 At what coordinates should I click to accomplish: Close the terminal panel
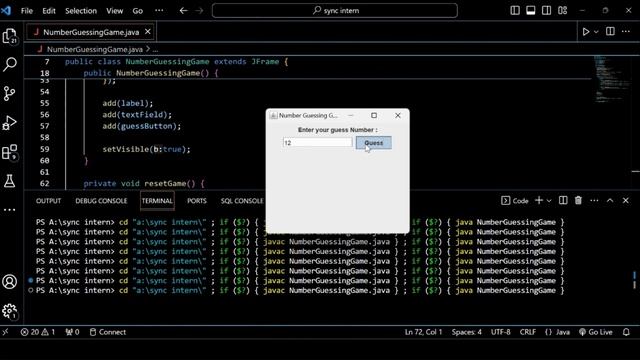tap(626, 200)
